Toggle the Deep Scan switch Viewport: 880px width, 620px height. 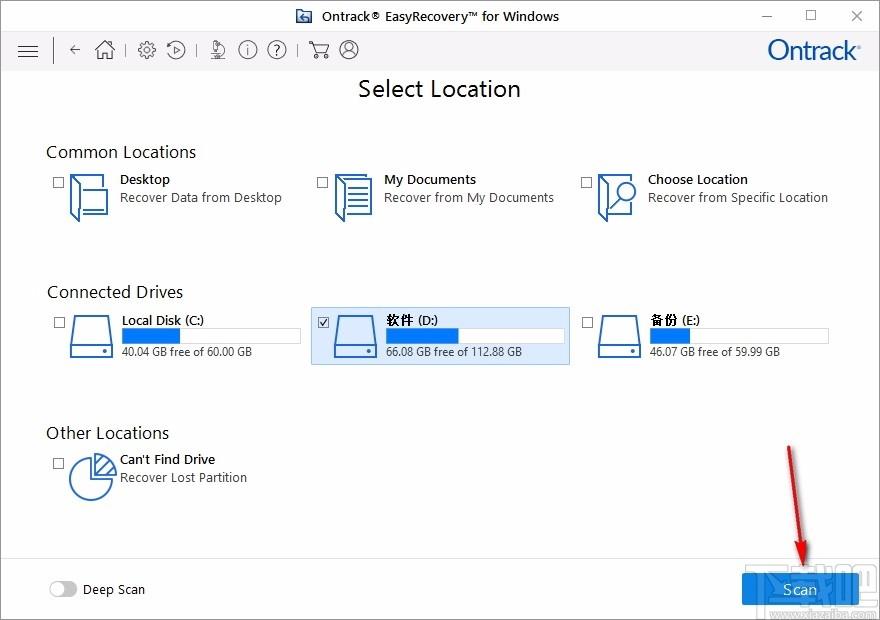pos(63,589)
